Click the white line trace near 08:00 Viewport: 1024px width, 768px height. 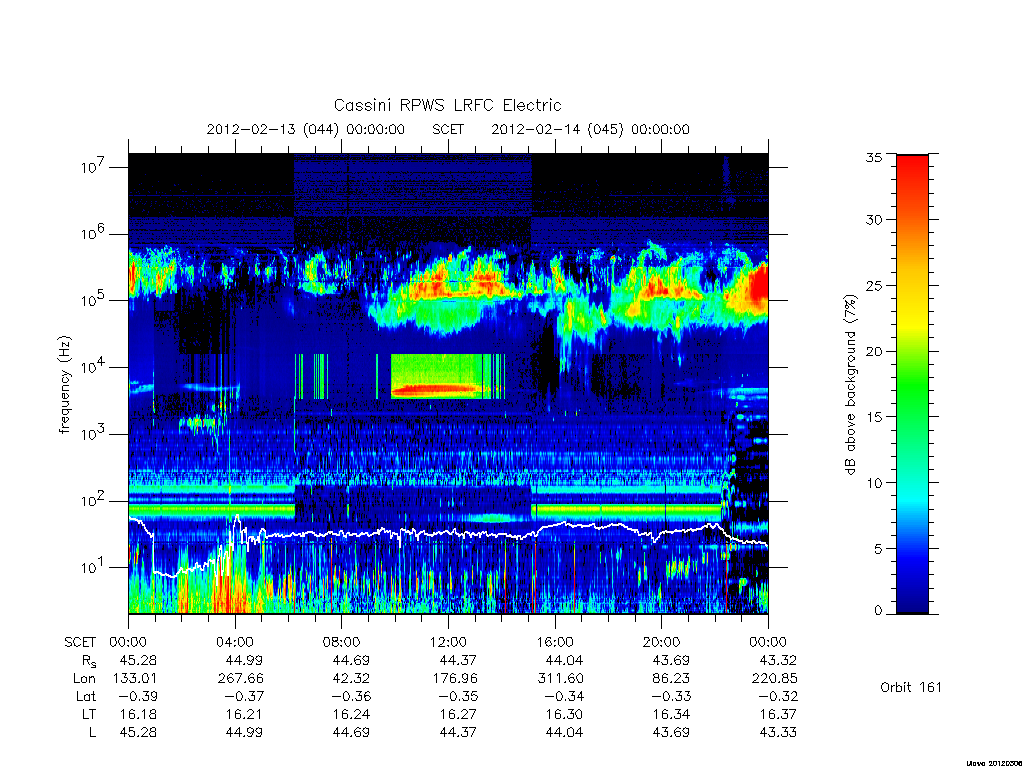coord(342,534)
